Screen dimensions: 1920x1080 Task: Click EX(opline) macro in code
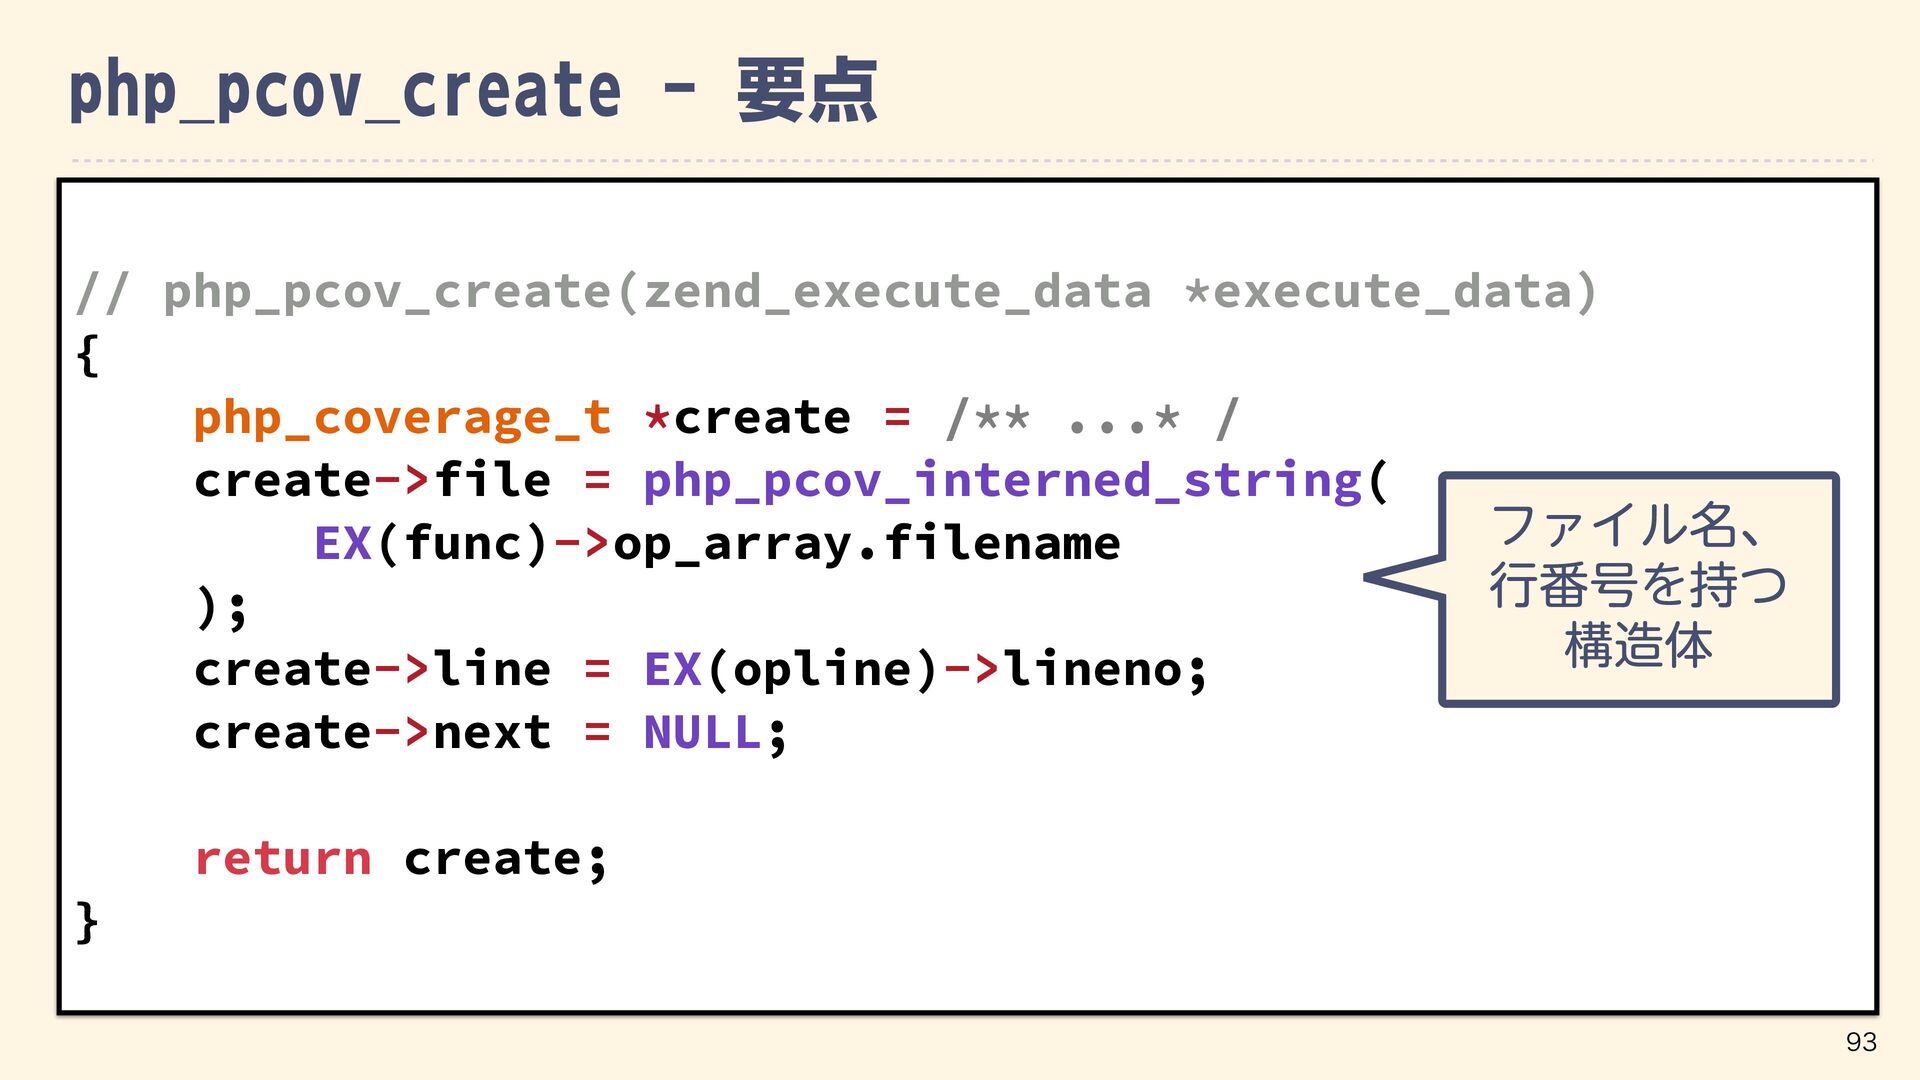790,670
